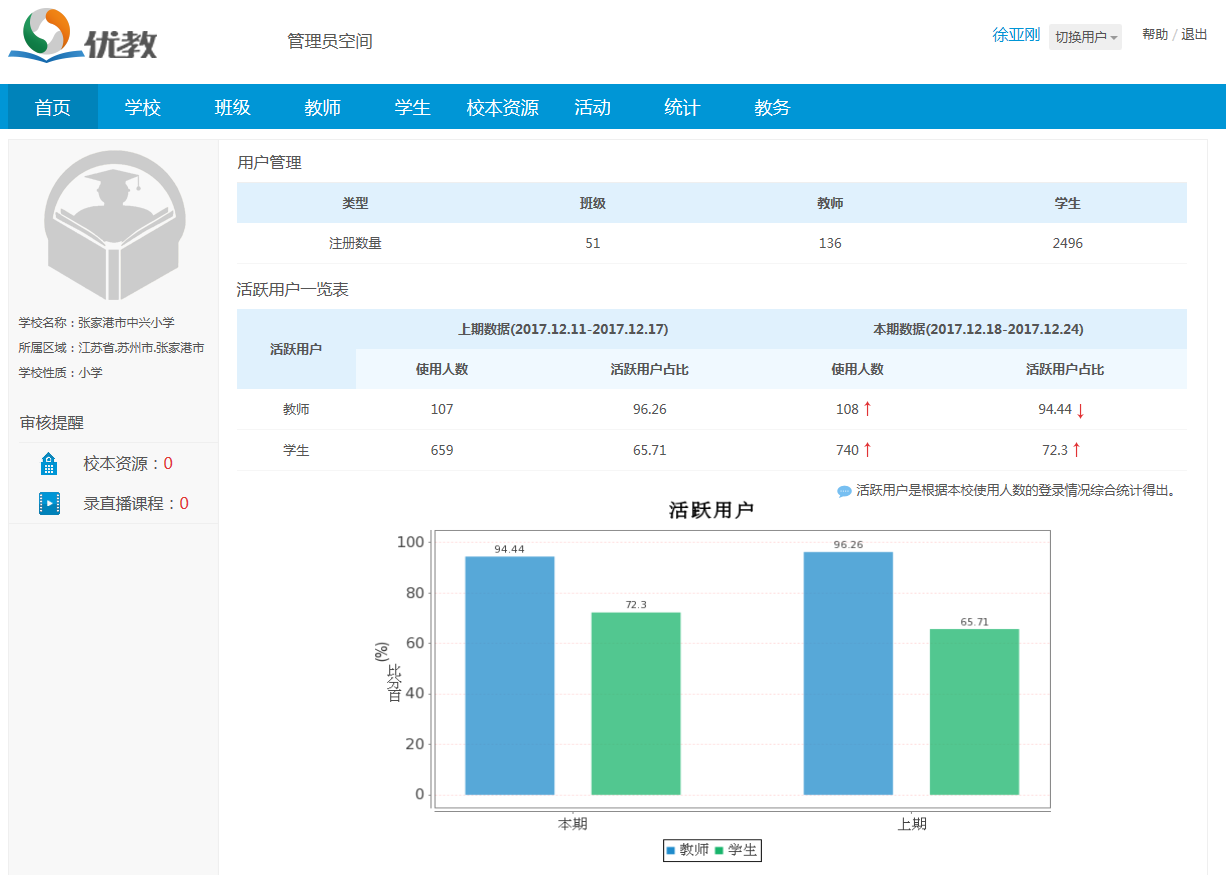
Task: Click the 校本资源 building icon in sidebar
Action: [49, 464]
